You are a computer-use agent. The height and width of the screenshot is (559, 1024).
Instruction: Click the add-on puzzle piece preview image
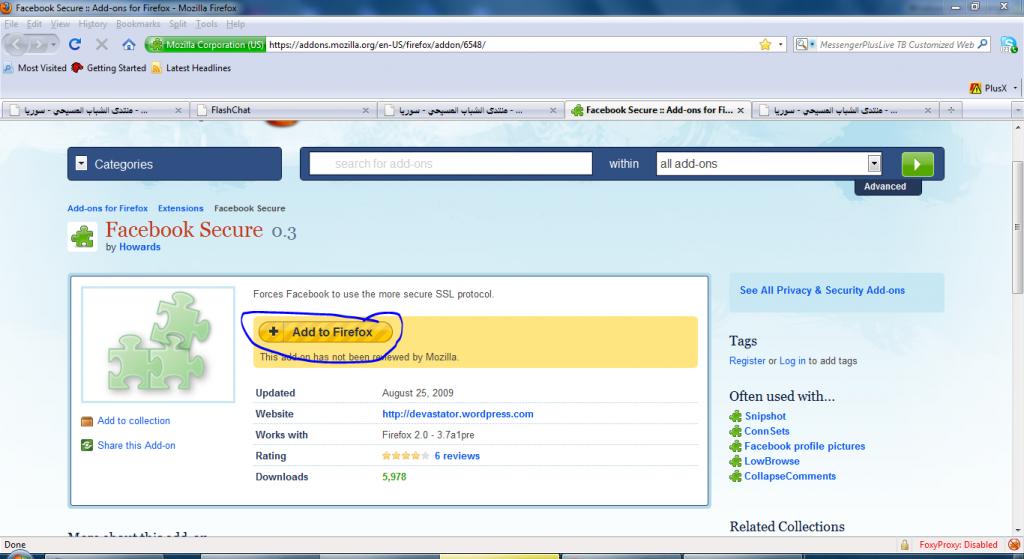tap(157, 341)
